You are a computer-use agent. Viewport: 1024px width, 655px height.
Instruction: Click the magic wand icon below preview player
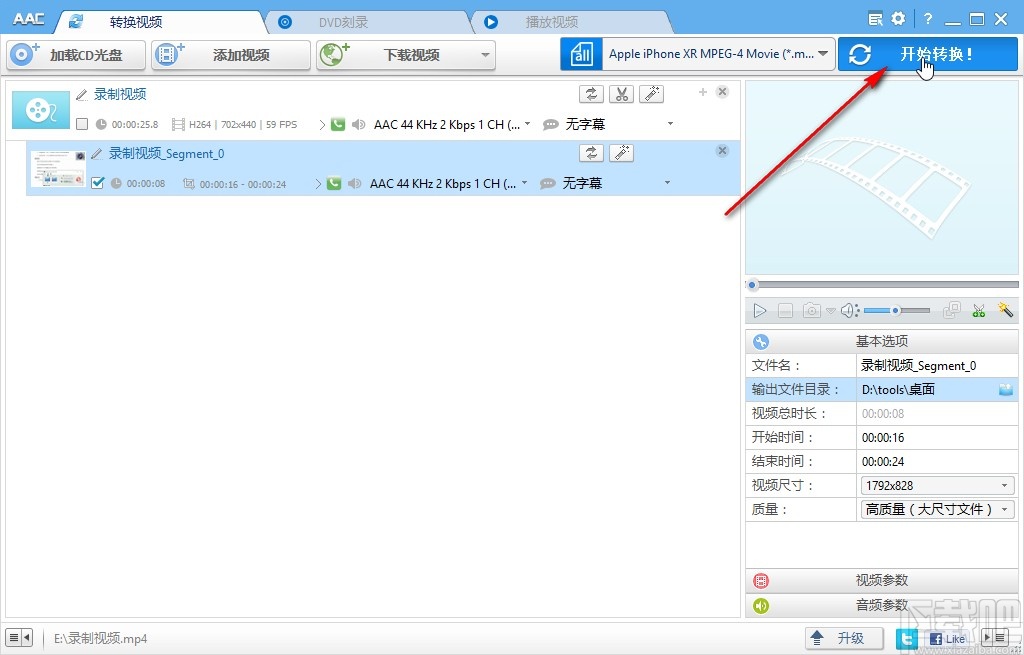pyautogui.click(x=1005, y=310)
